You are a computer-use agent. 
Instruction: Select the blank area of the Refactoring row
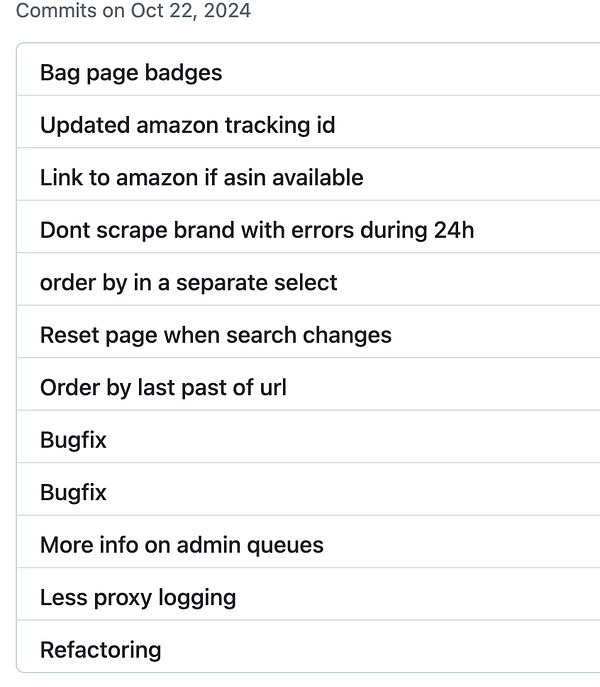pyautogui.click(x=400, y=650)
